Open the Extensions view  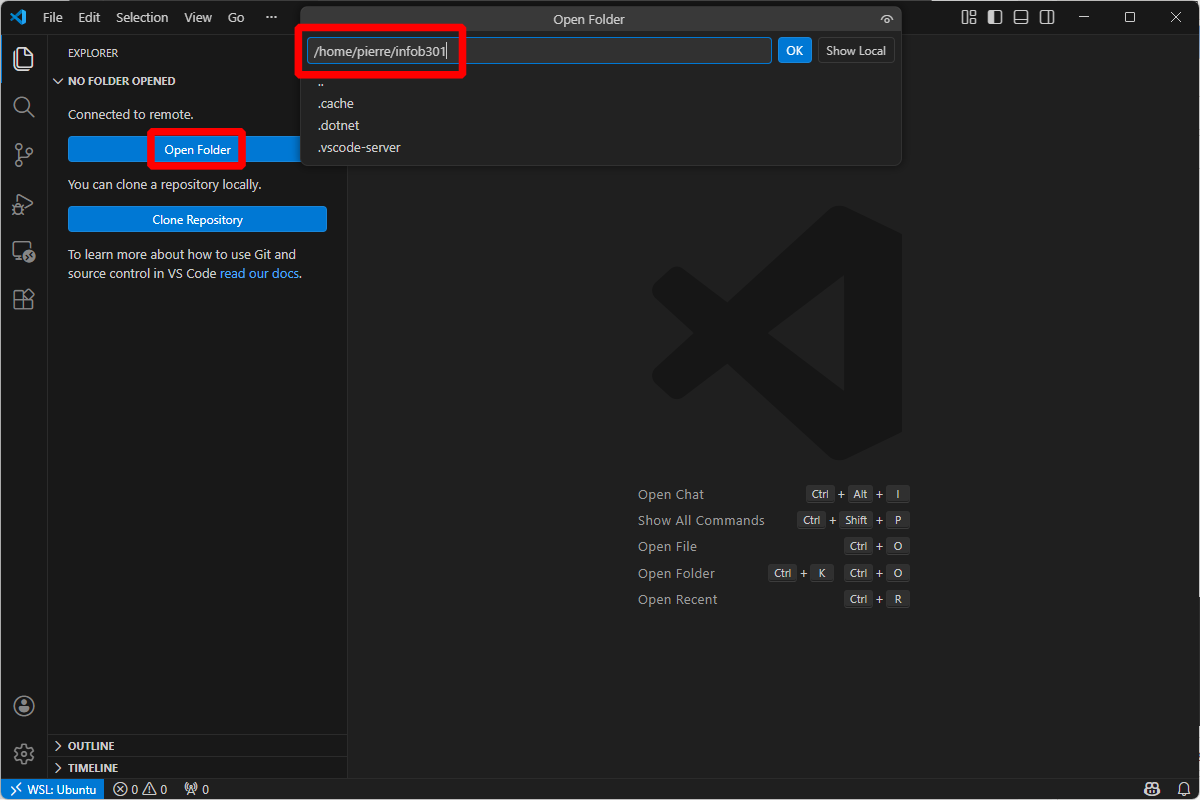click(x=23, y=299)
